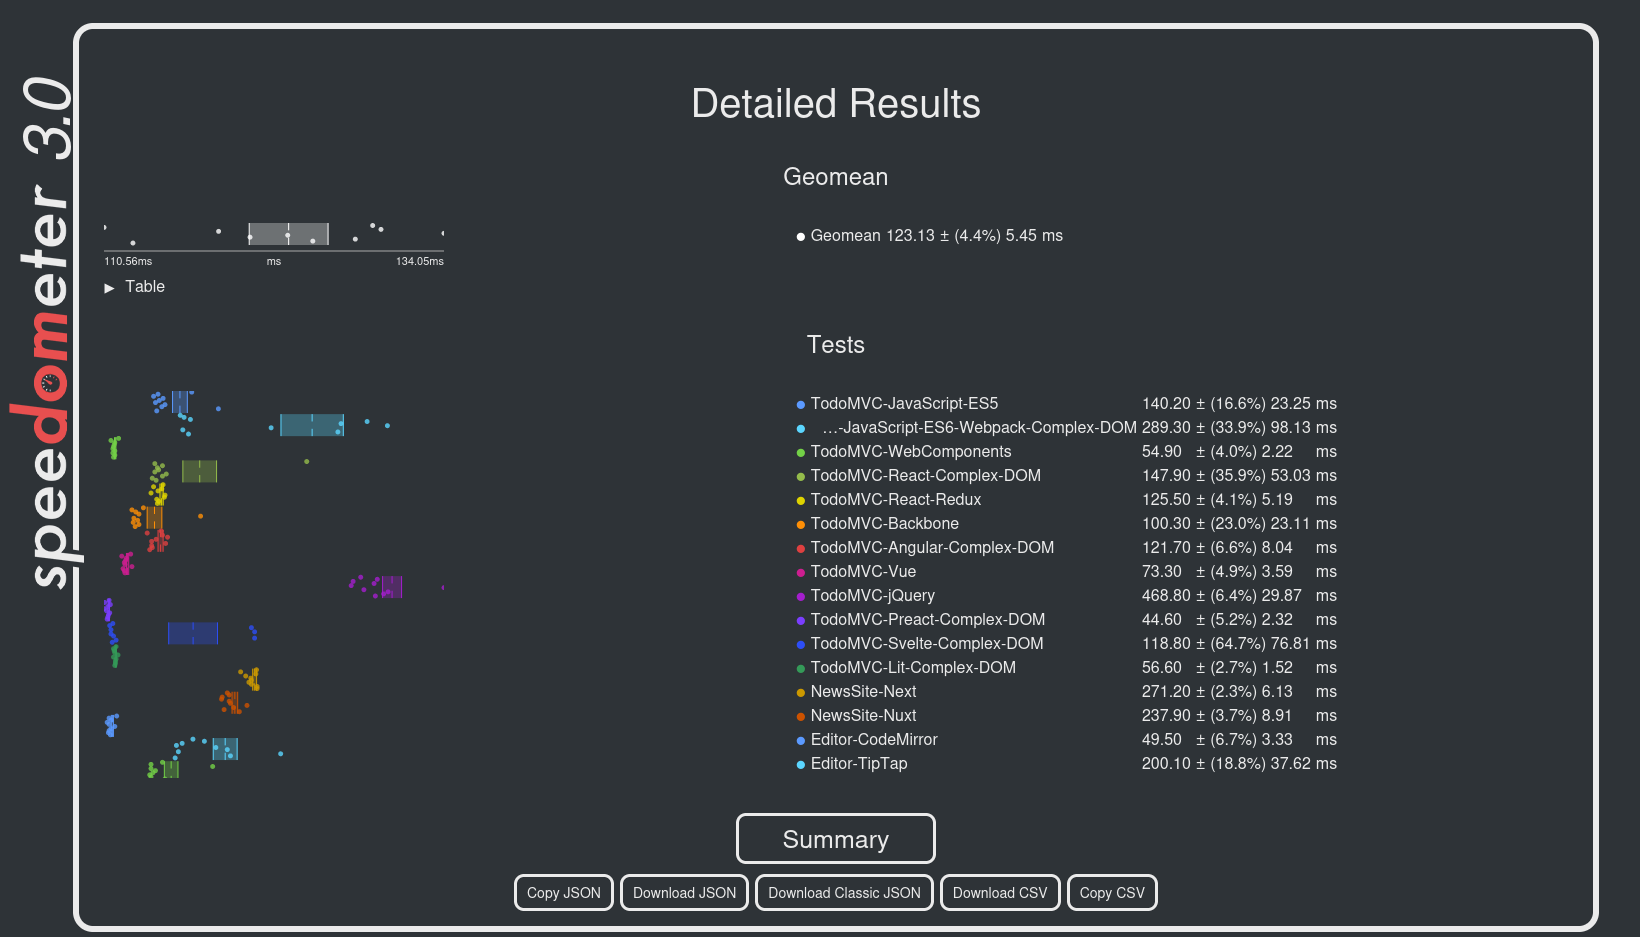The image size is (1640, 937).
Task: Select JavaScript-ES6-Webpack-Complex-DOM test label
Action: tap(979, 427)
